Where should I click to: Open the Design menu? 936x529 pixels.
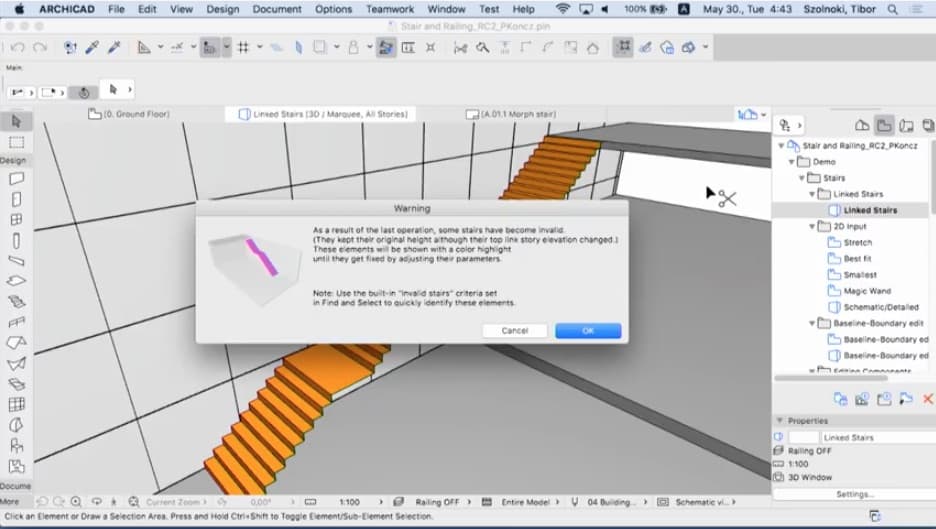coord(223,9)
